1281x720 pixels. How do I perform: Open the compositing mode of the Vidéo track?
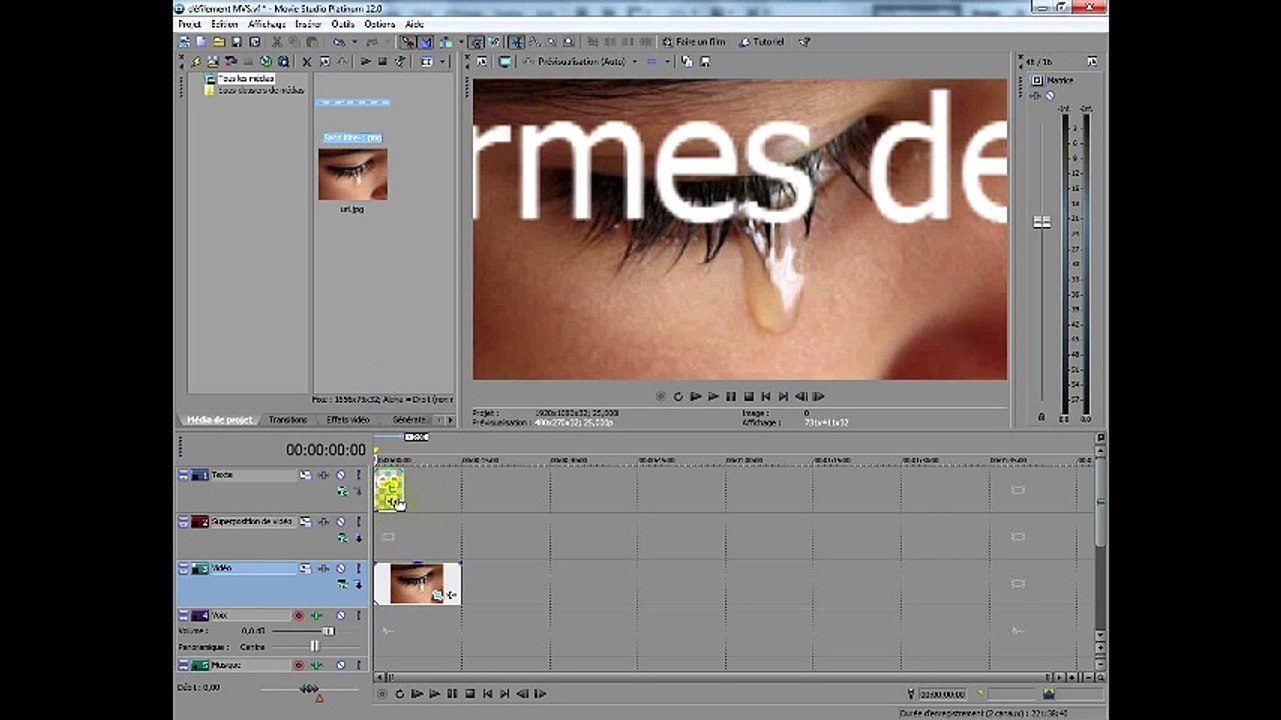[342, 584]
